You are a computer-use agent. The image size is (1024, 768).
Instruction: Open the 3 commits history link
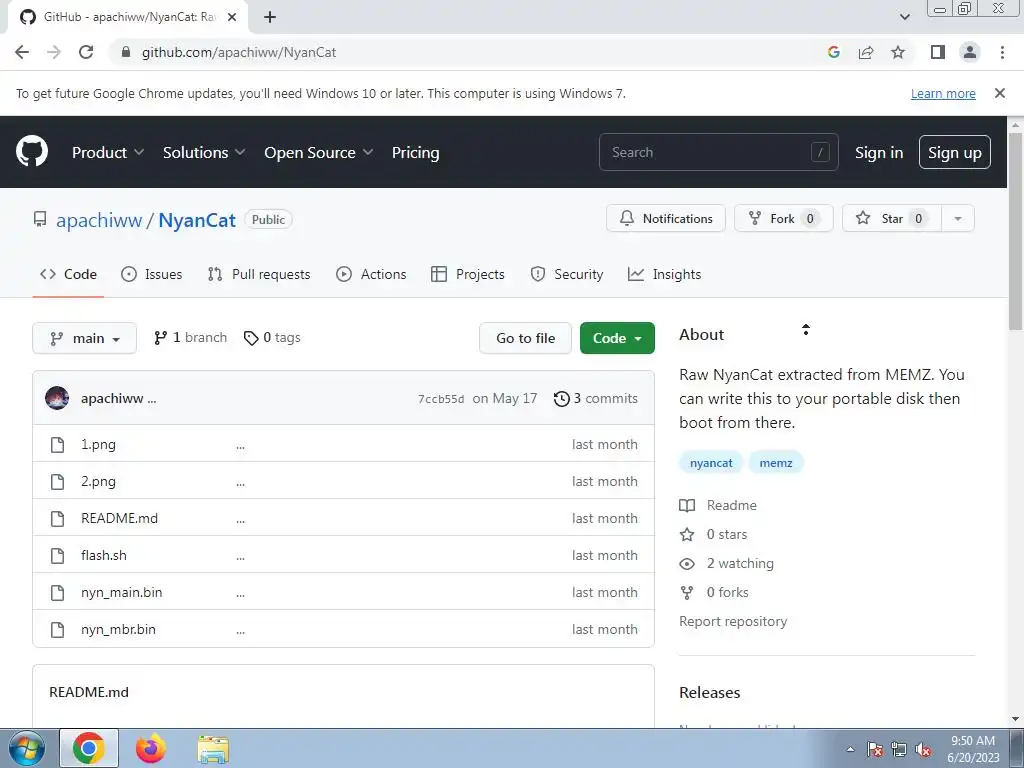(596, 398)
